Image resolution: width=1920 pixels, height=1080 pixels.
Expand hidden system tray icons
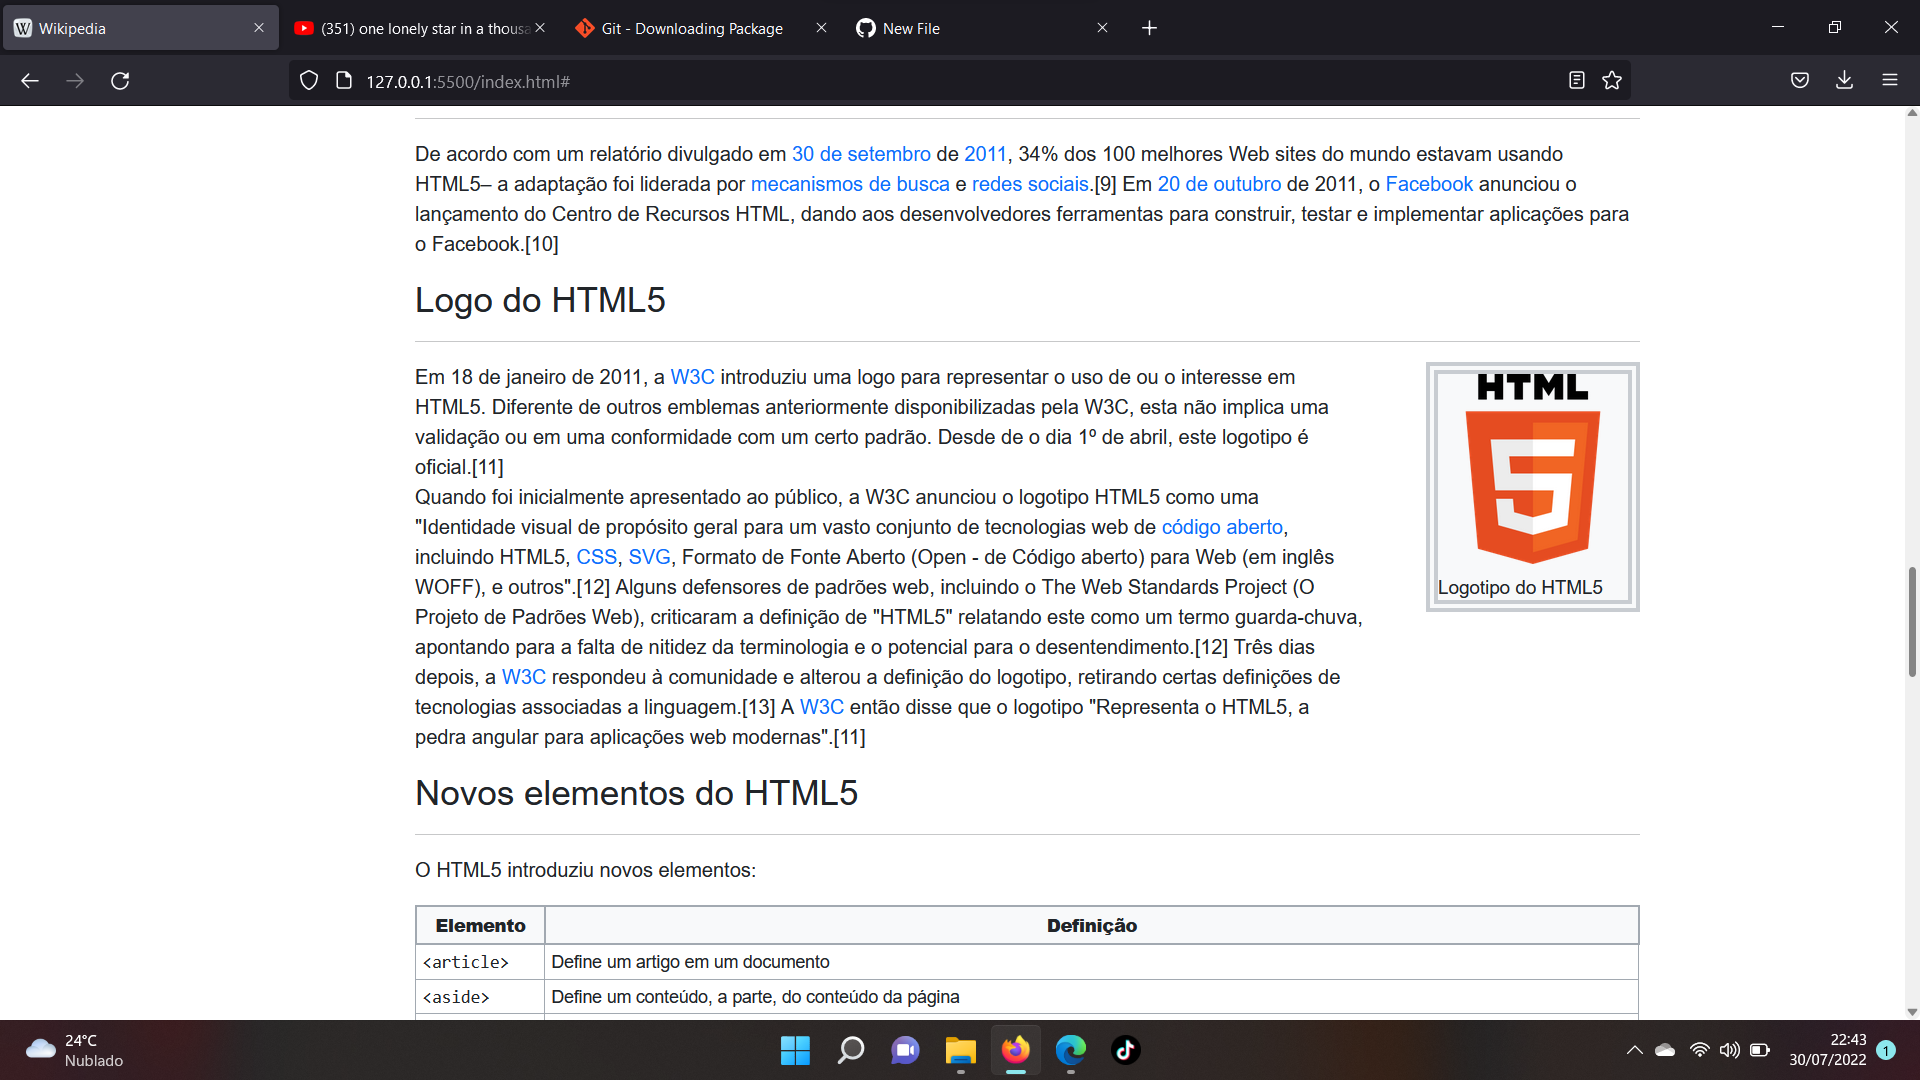pyautogui.click(x=1634, y=1050)
